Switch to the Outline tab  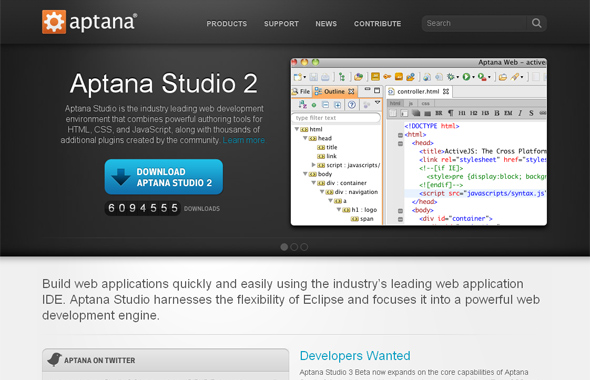(335, 91)
